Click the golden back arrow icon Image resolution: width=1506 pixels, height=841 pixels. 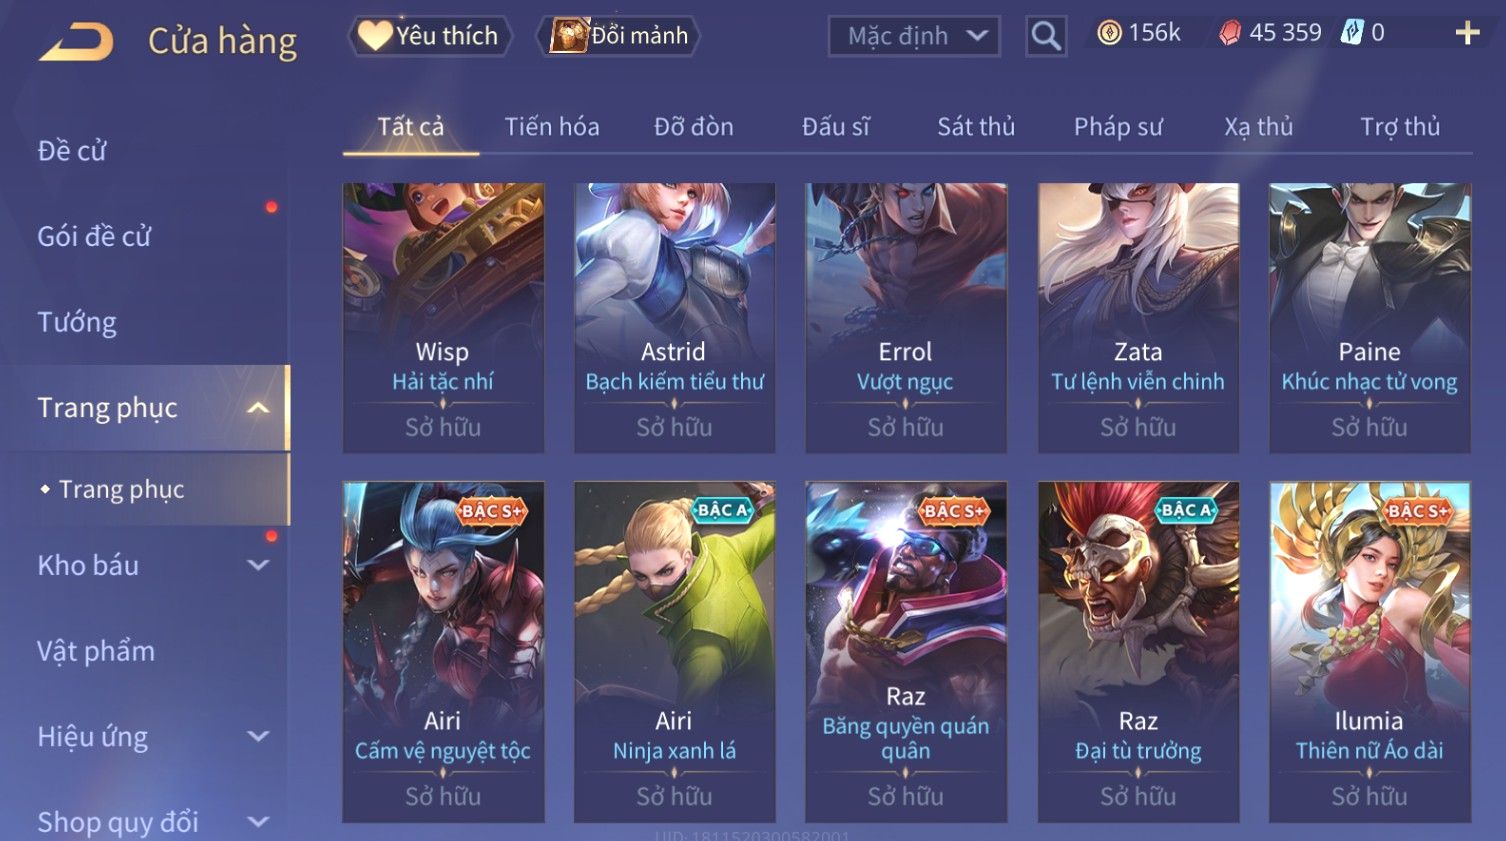point(76,42)
